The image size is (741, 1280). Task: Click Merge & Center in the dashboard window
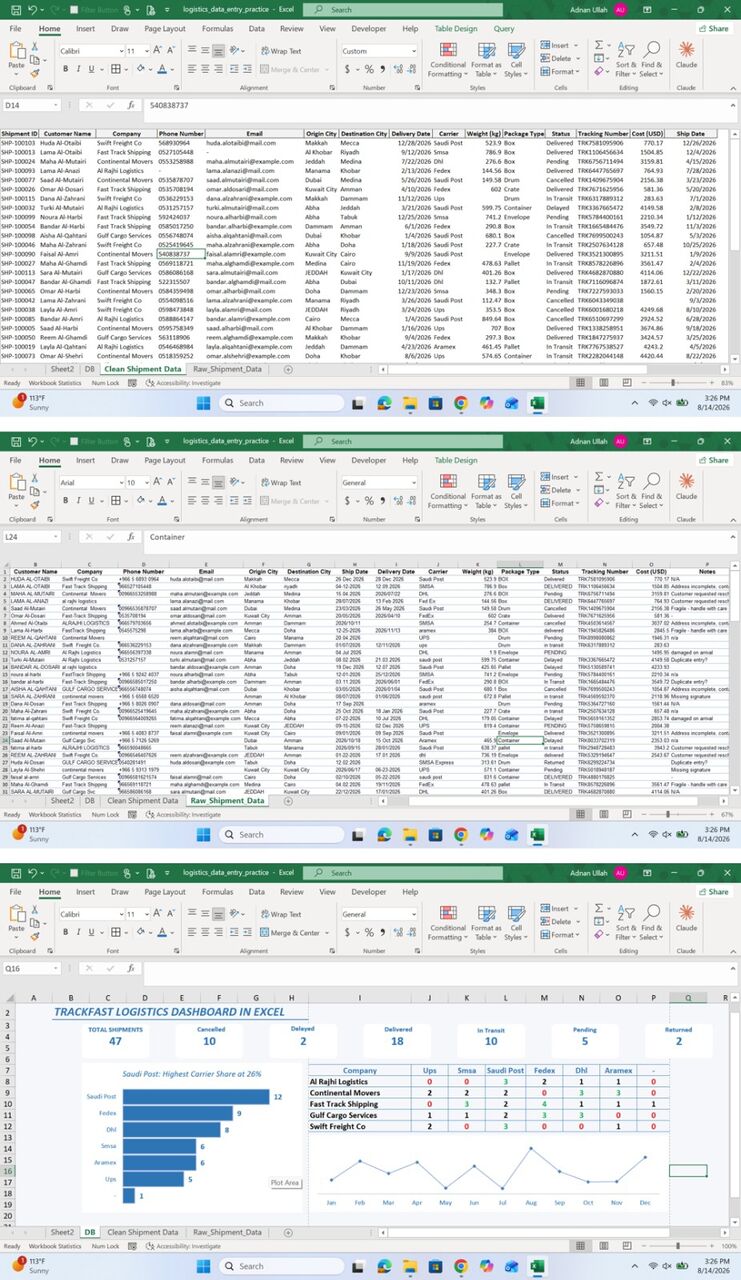pos(289,932)
